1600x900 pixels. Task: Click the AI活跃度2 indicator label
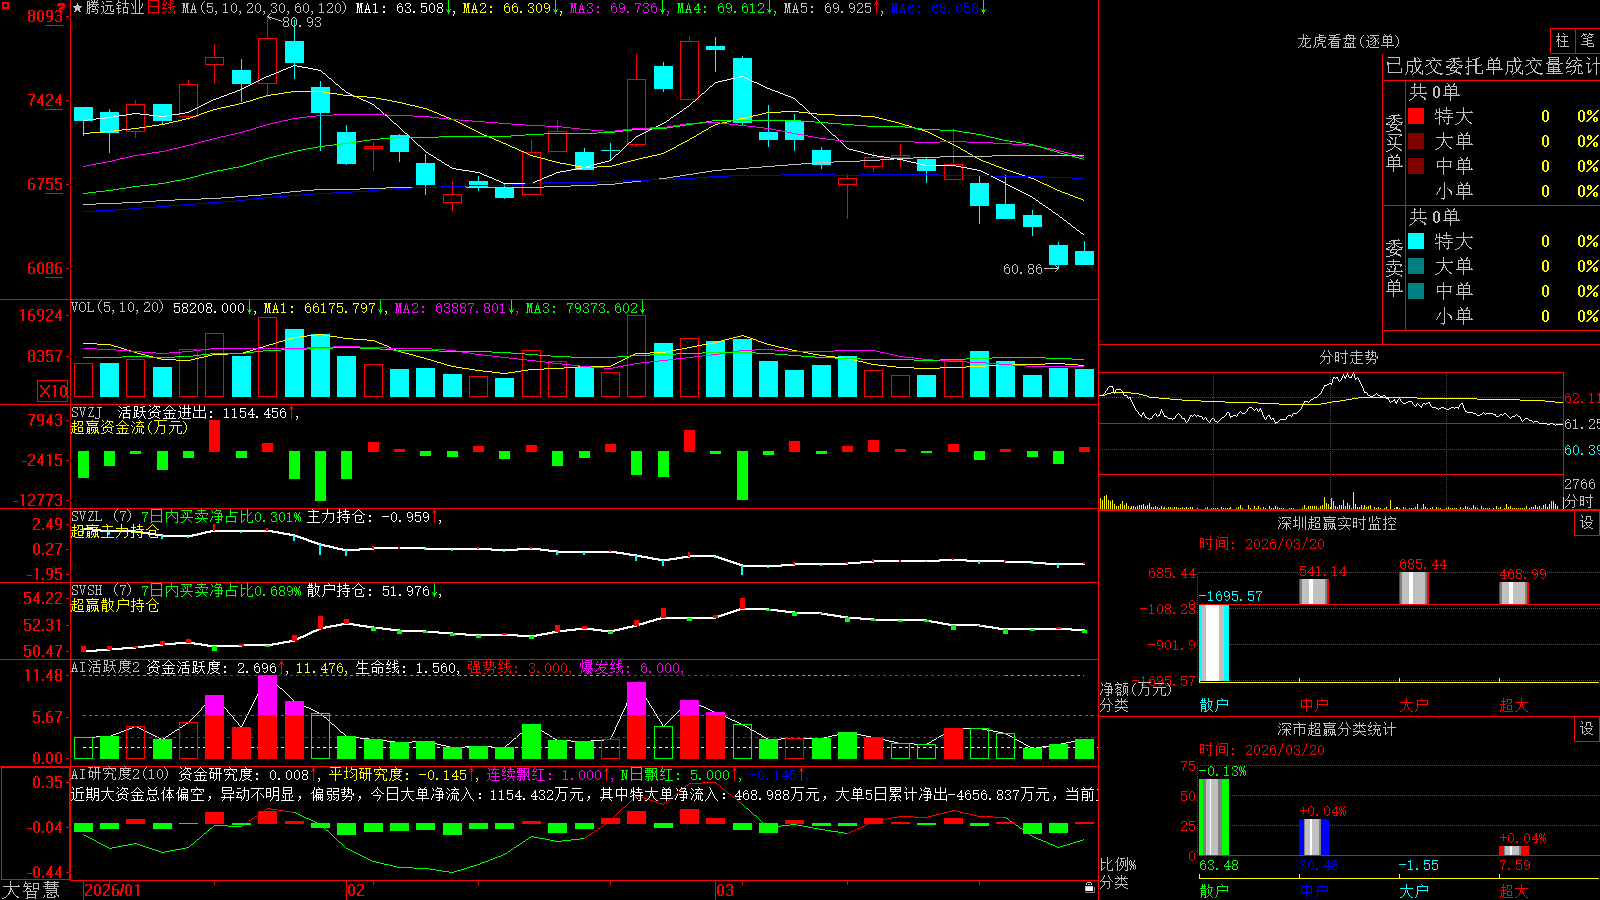click(x=105, y=668)
